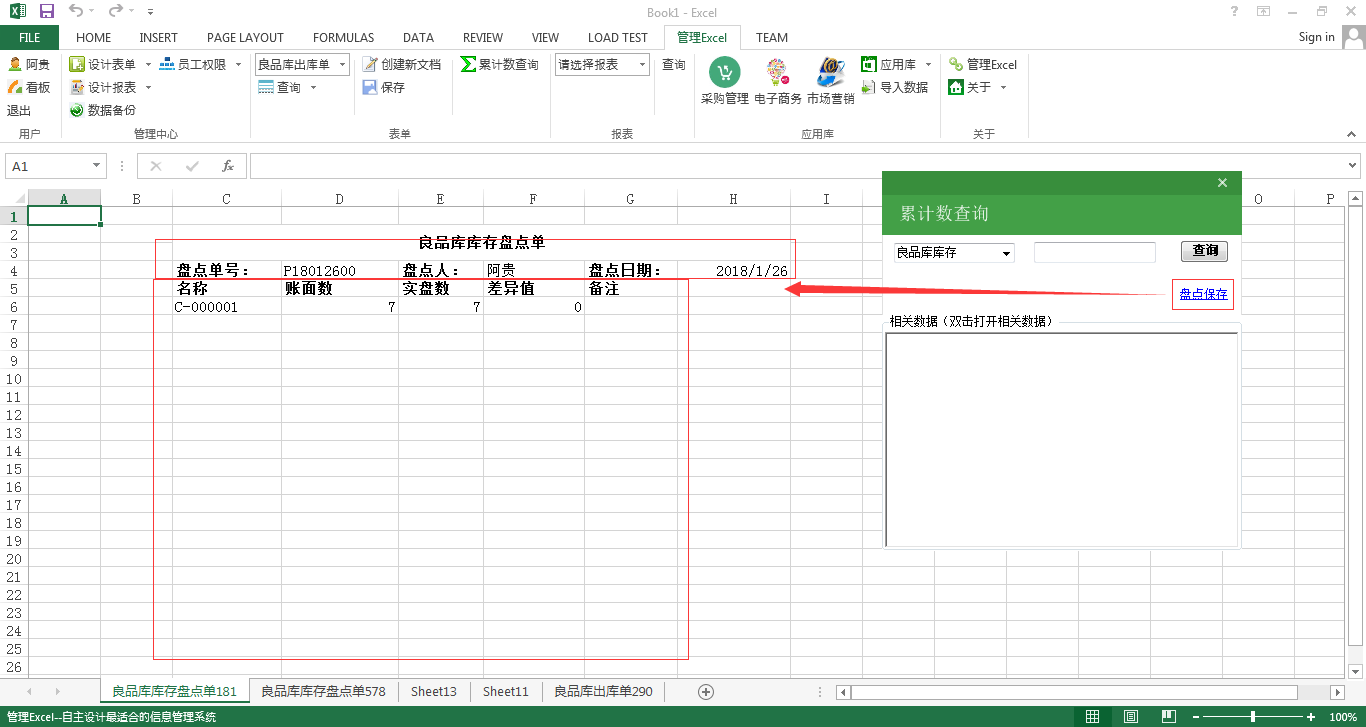Open the 市场营销 marketing module
This screenshot has height=727, width=1366.
830,74
